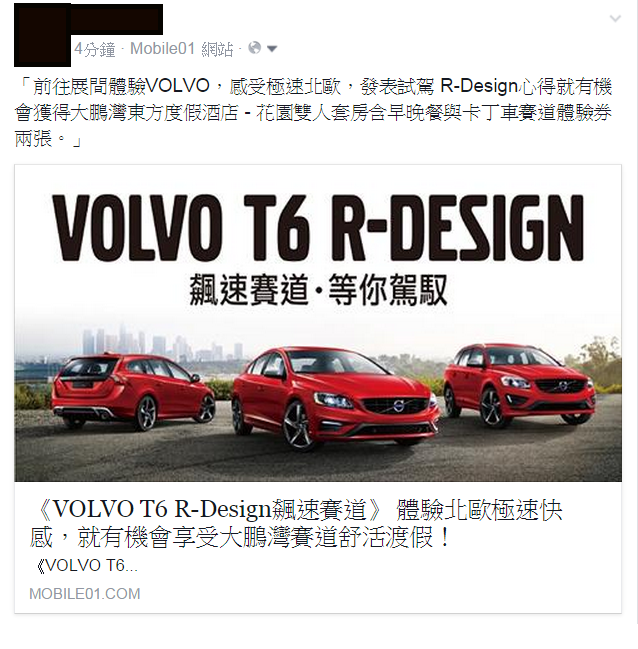Expand the audience selector arrow beside globe

(272, 49)
